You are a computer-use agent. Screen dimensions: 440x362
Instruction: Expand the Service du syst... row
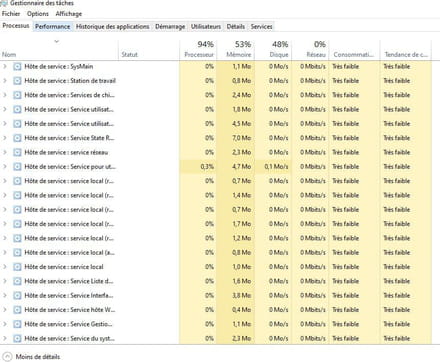pyautogui.click(x=5, y=339)
